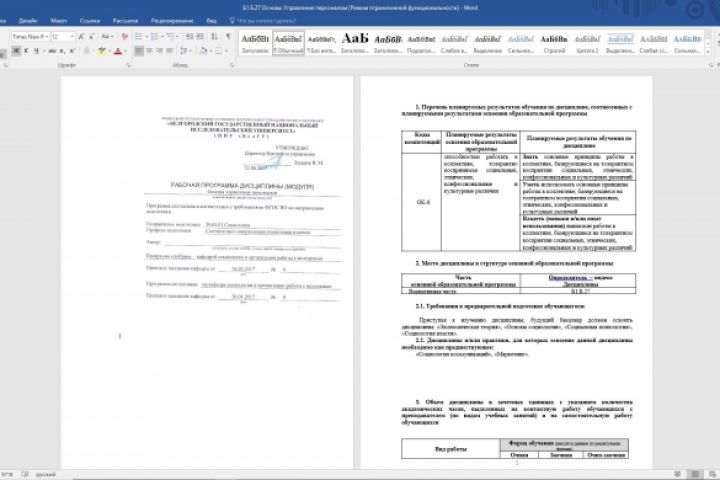Choose paragraph shading color
720x480 pixels.
click(203, 51)
